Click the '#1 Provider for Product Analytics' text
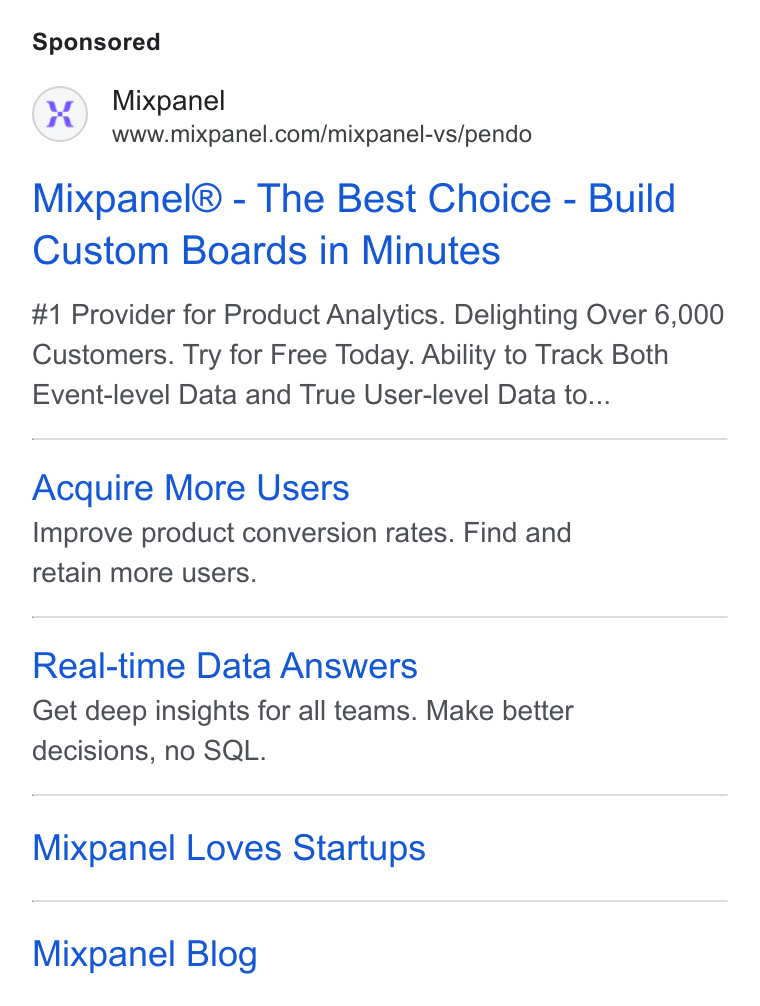 [x=238, y=315]
